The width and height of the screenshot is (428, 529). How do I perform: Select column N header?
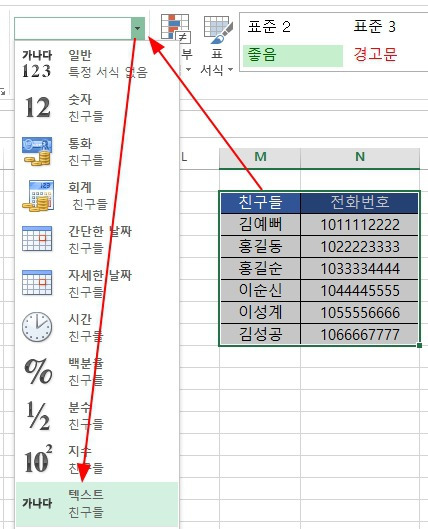pos(360,157)
